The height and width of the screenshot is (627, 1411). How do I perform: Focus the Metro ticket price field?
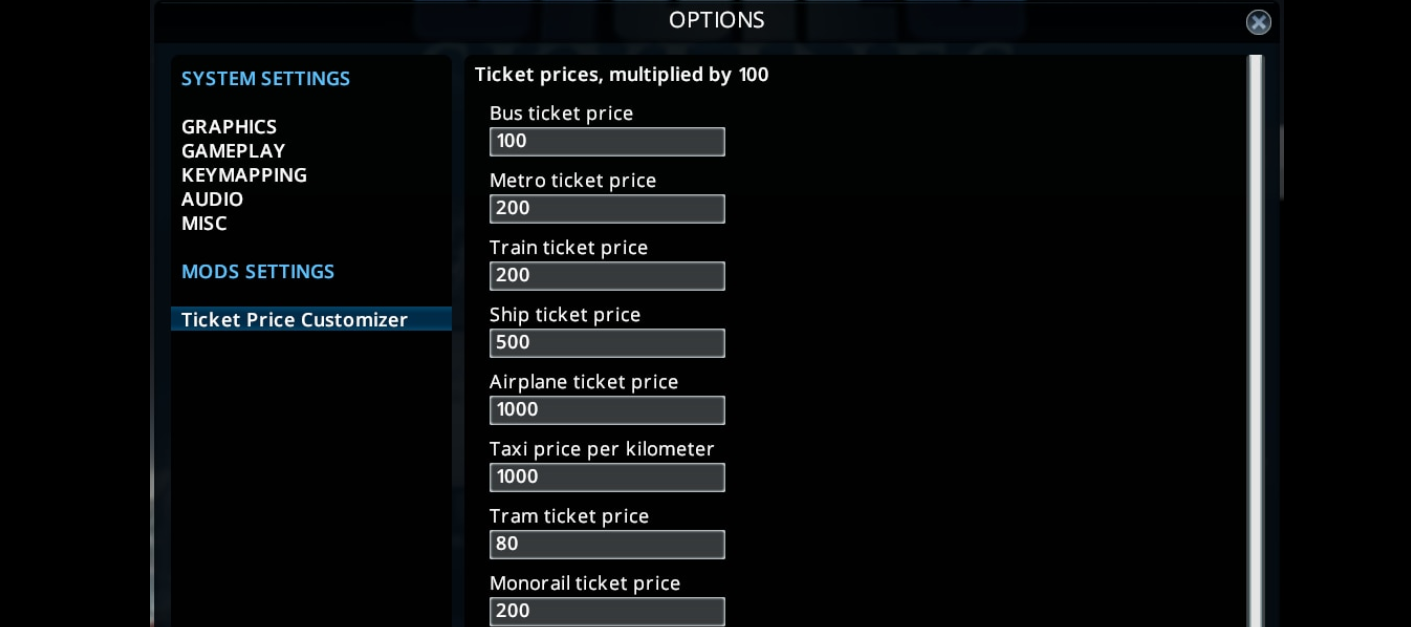click(607, 208)
